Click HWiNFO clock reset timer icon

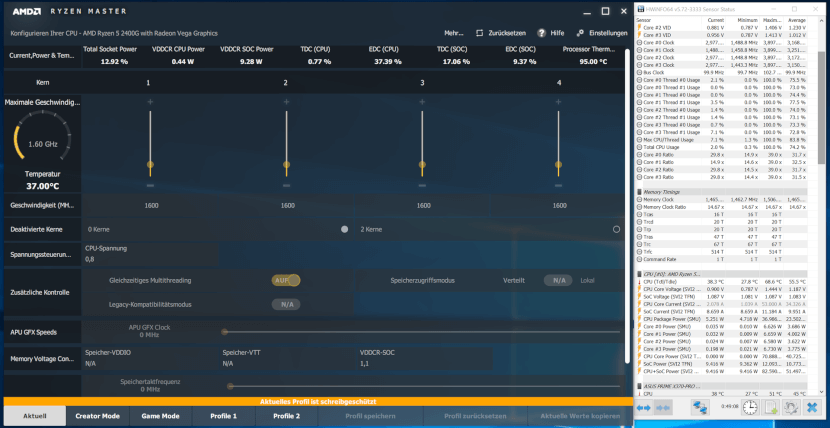click(750, 407)
